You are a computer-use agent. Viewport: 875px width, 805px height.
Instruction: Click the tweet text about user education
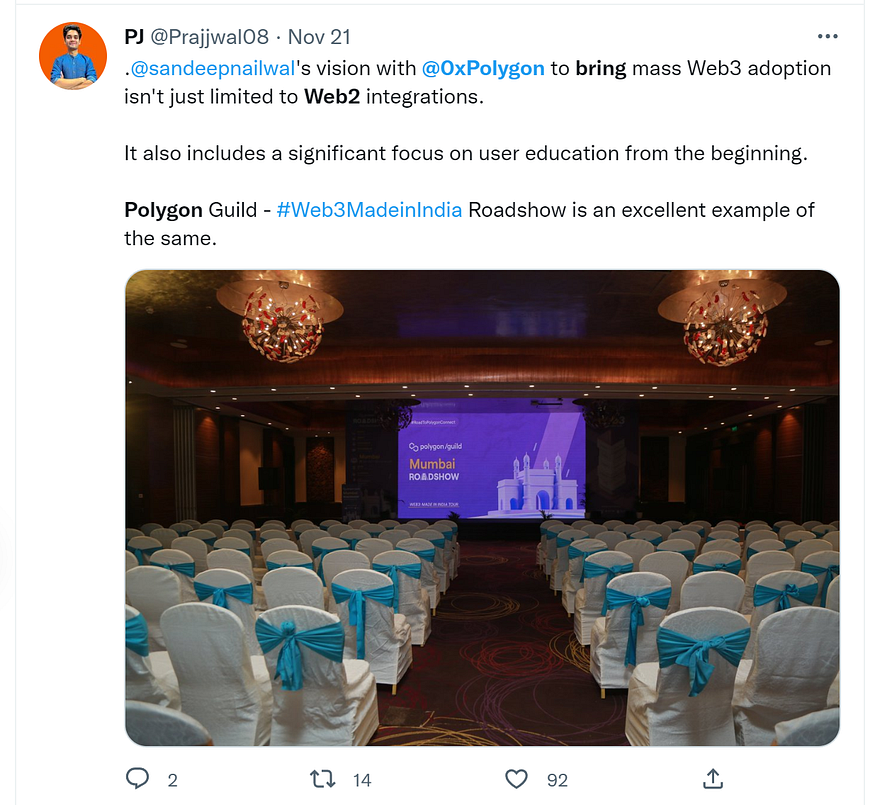(465, 153)
